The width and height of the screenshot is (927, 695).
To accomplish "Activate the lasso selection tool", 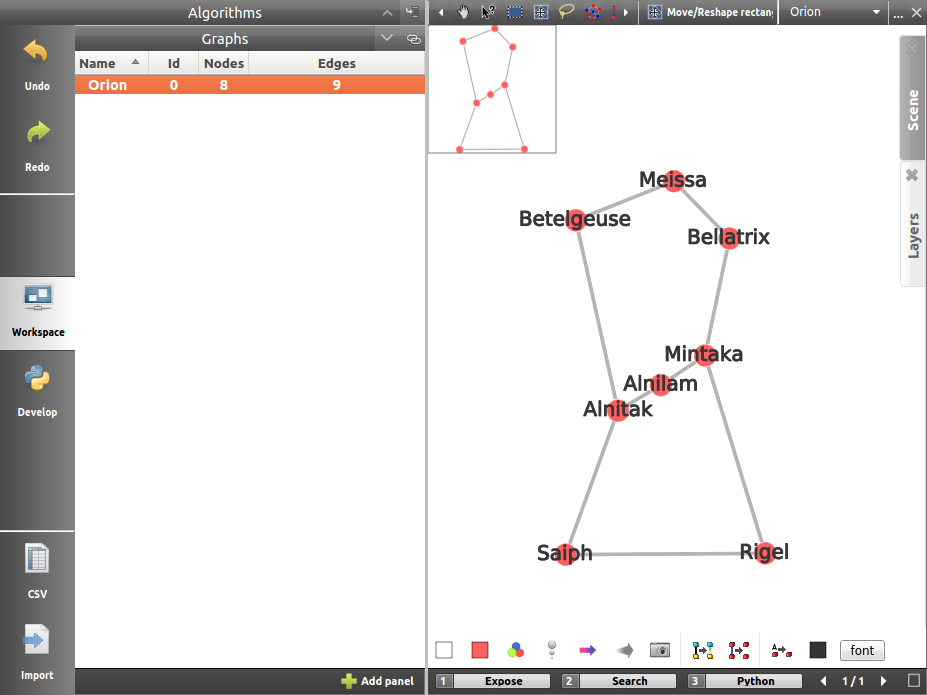I will pyautogui.click(x=567, y=13).
